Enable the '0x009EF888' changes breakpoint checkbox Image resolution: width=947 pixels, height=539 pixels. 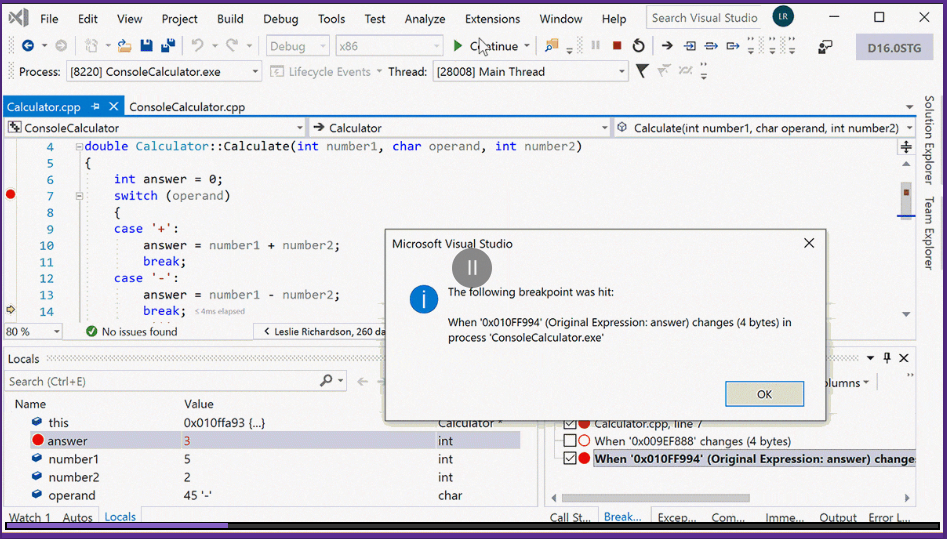[570, 441]
